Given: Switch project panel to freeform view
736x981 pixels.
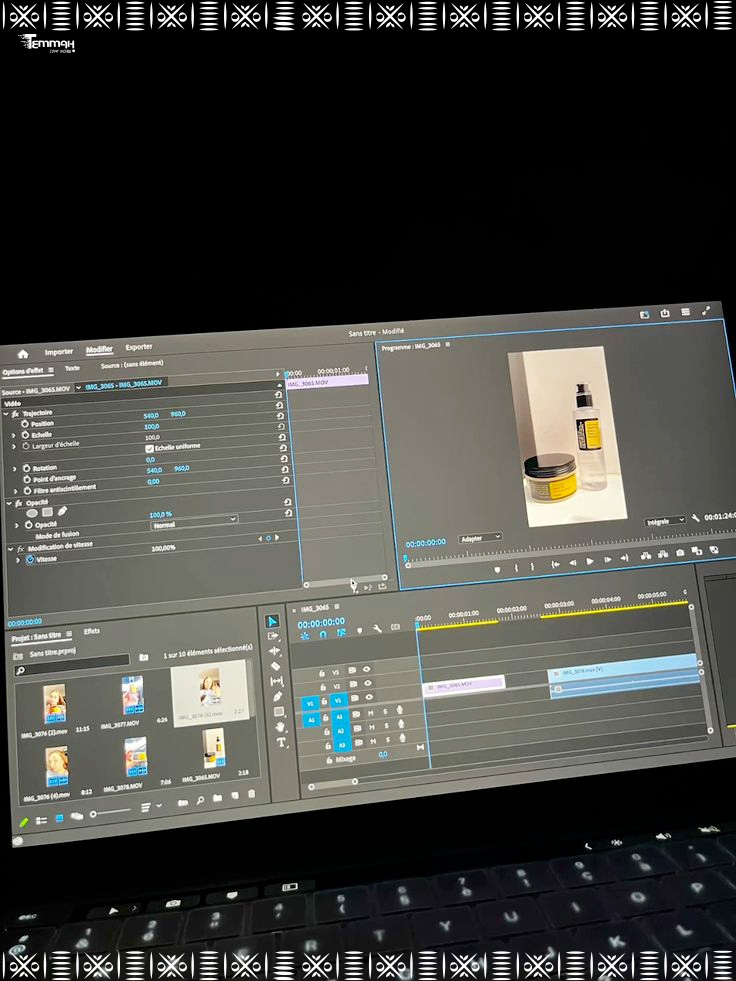Looking at the screenshot, I should tap(77, 816).
